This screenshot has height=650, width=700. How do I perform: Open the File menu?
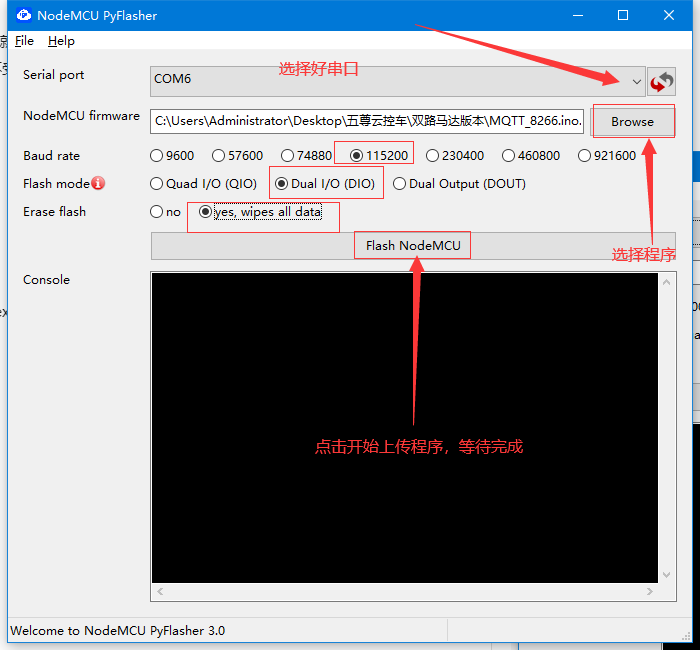pos(24,41)
